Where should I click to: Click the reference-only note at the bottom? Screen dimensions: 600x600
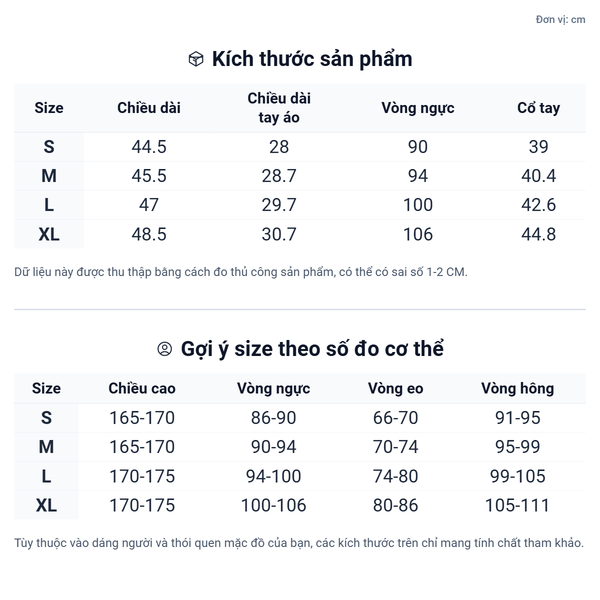pyautogui.click(x=299, y=543)
